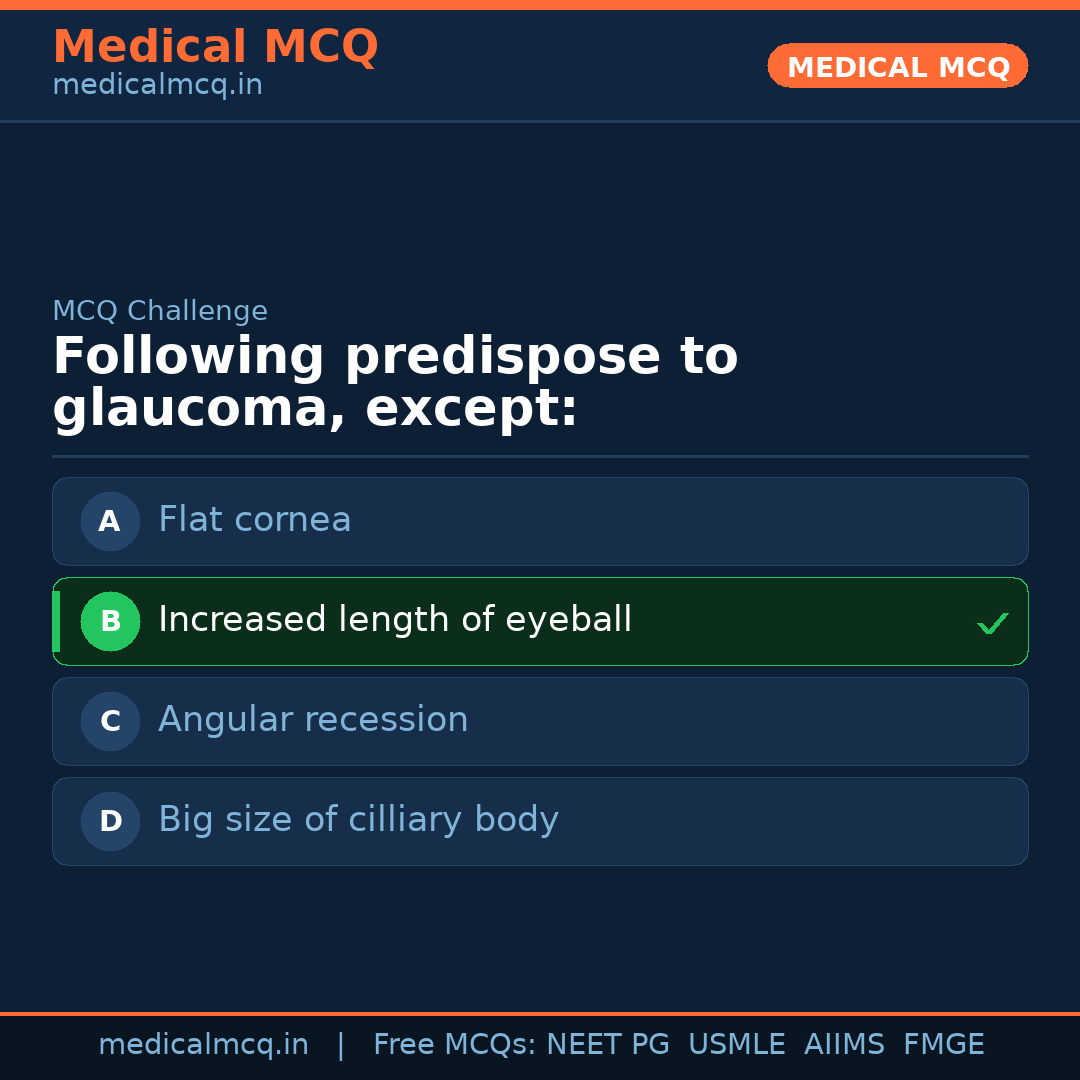Click the FMGE footer label
Viewport: 1080px width, 1080px height.
pyautogui.click(x=943, y=1043)
